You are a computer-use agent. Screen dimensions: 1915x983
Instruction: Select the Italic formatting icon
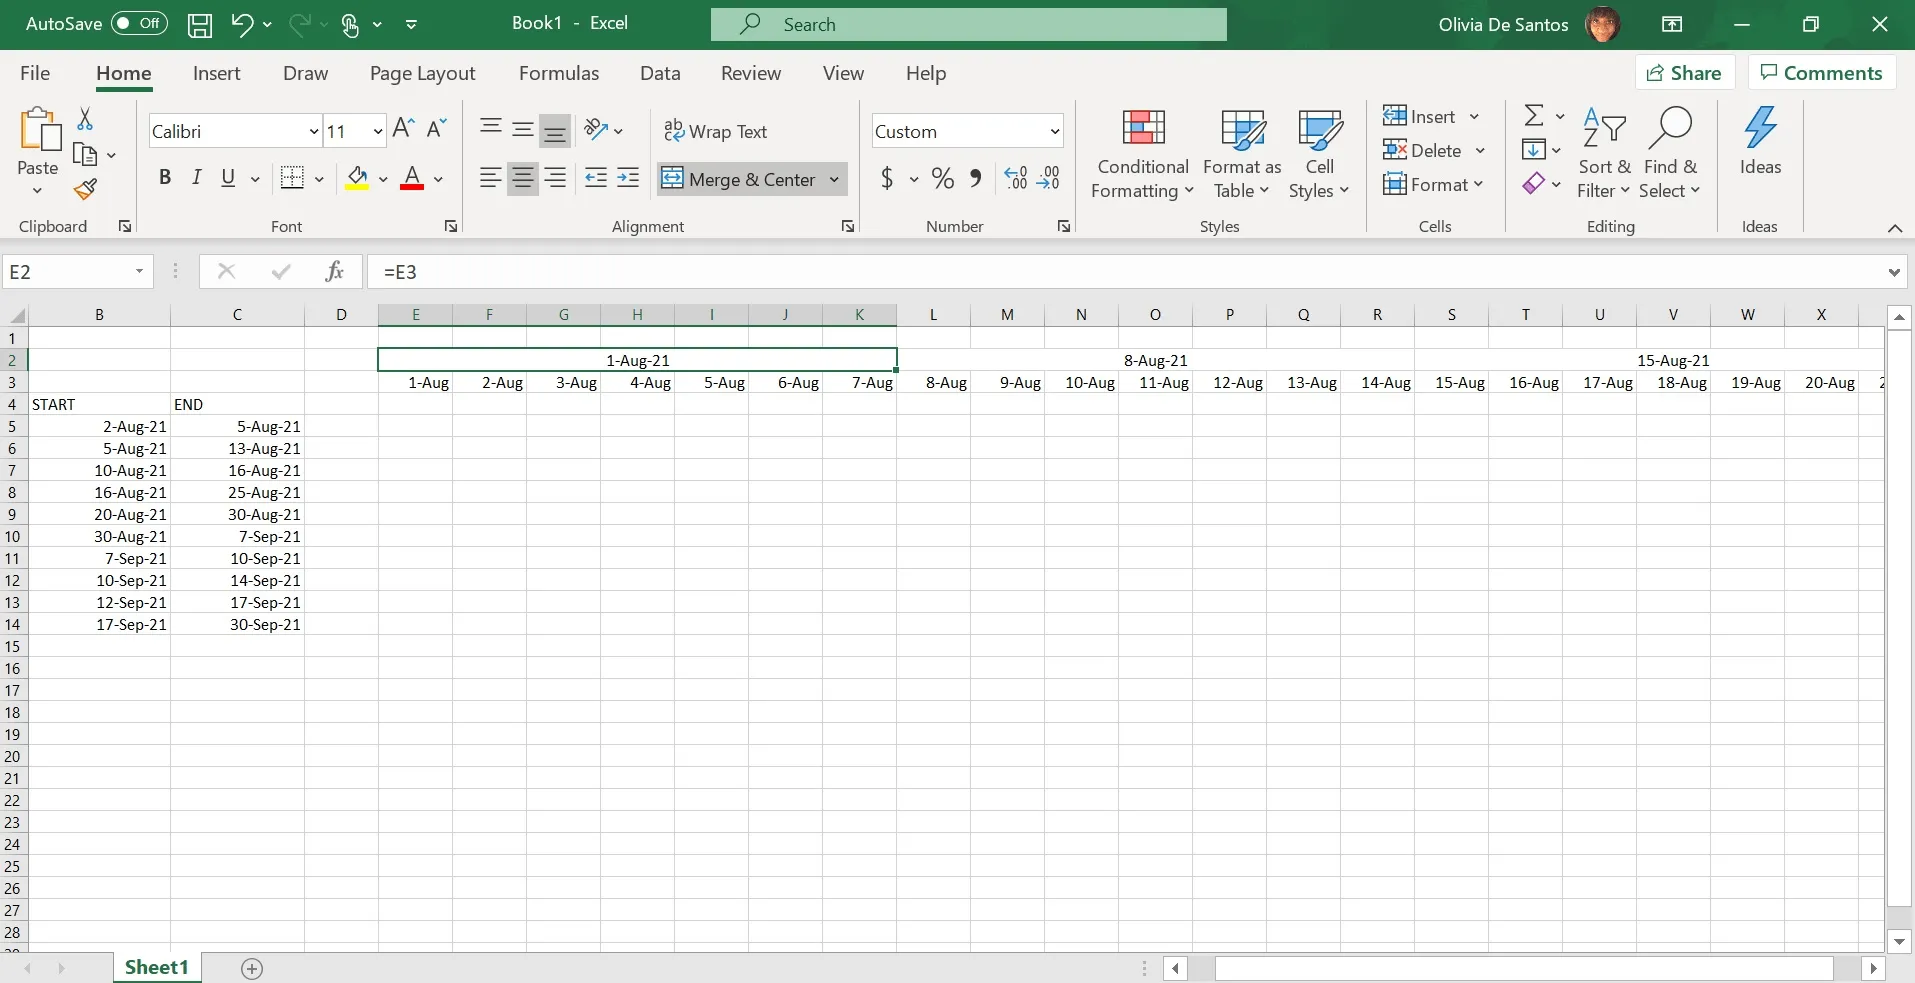[x=196, y=177]
